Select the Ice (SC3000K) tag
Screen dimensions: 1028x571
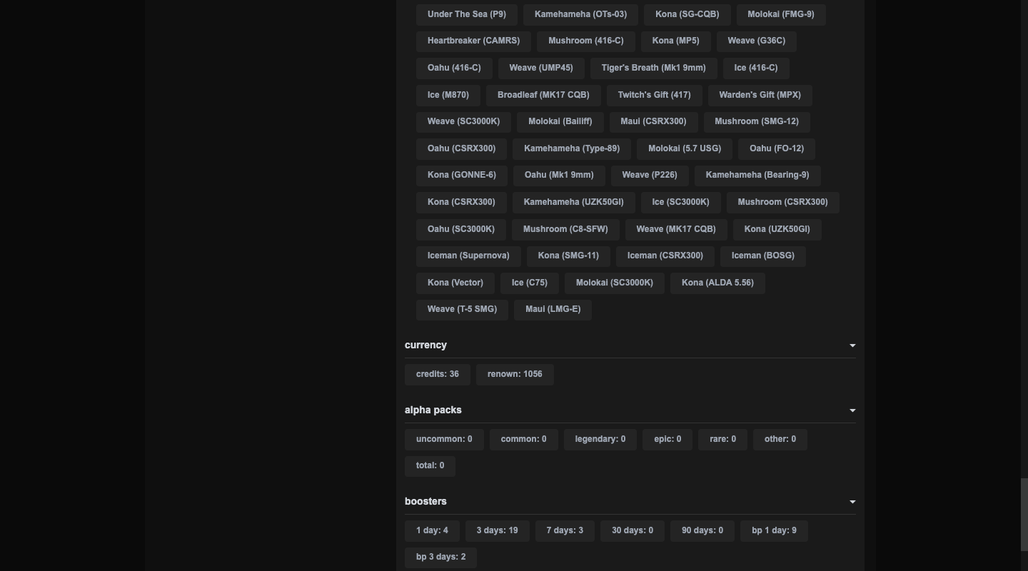(x=681, y=203)
